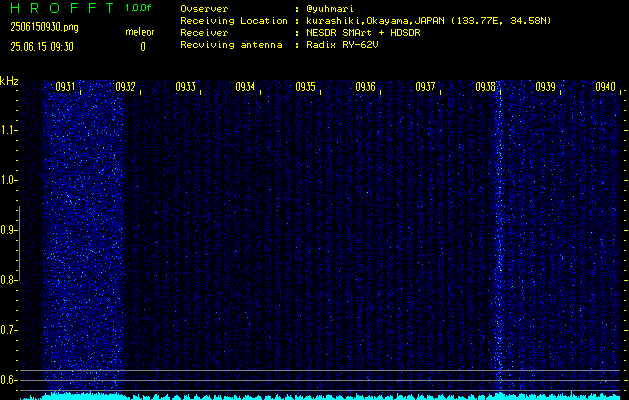The image size is (629, 400).
Task: Click the Receiver label
Action: [204, 33]
